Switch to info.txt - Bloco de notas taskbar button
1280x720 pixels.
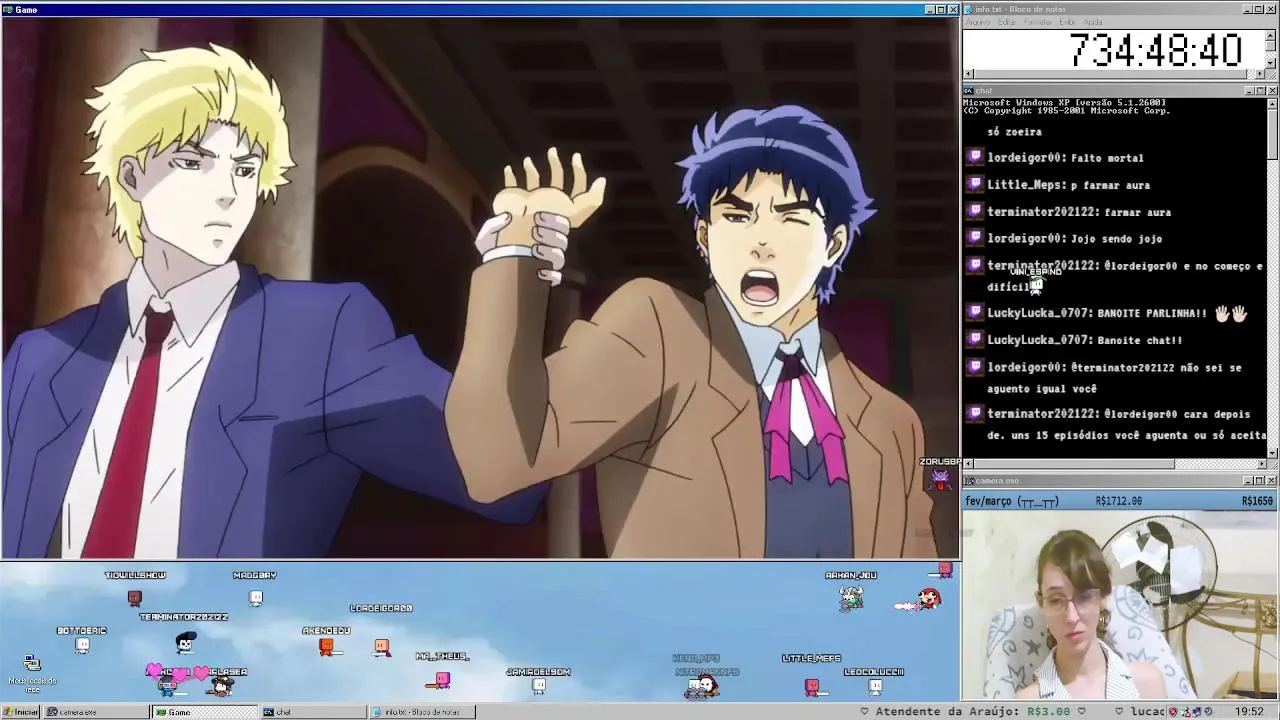[x=422, y=712]
